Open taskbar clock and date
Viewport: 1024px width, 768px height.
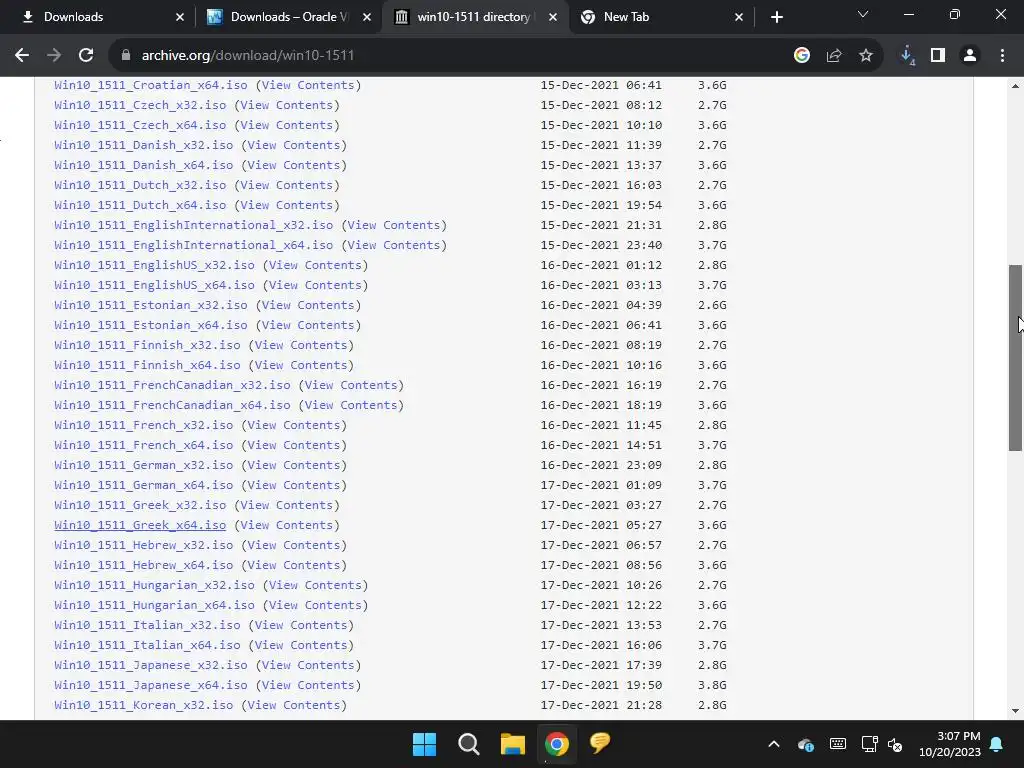coord(950,744)
